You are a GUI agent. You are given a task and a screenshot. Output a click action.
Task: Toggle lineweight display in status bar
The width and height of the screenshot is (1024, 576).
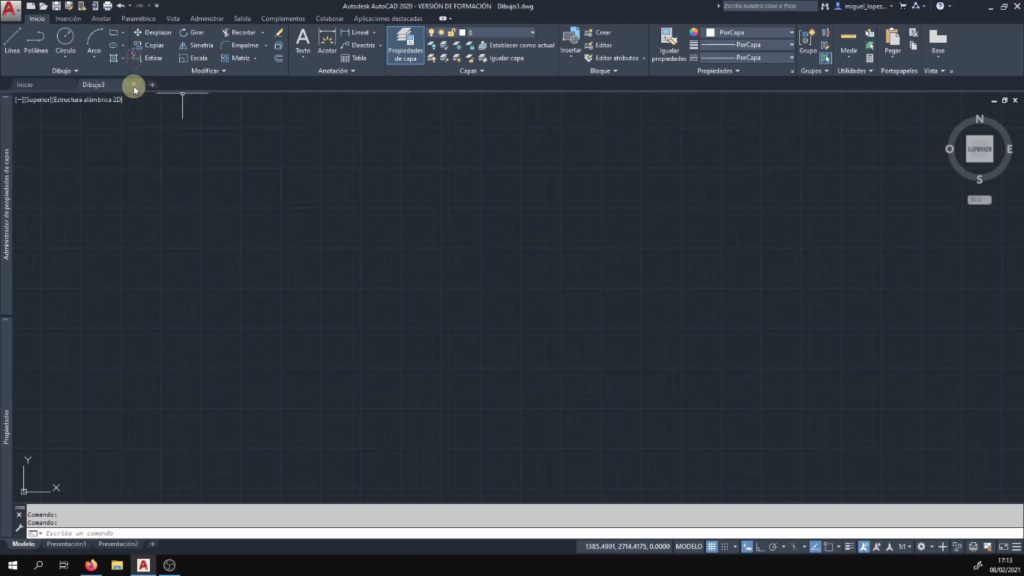pos(849,547)
